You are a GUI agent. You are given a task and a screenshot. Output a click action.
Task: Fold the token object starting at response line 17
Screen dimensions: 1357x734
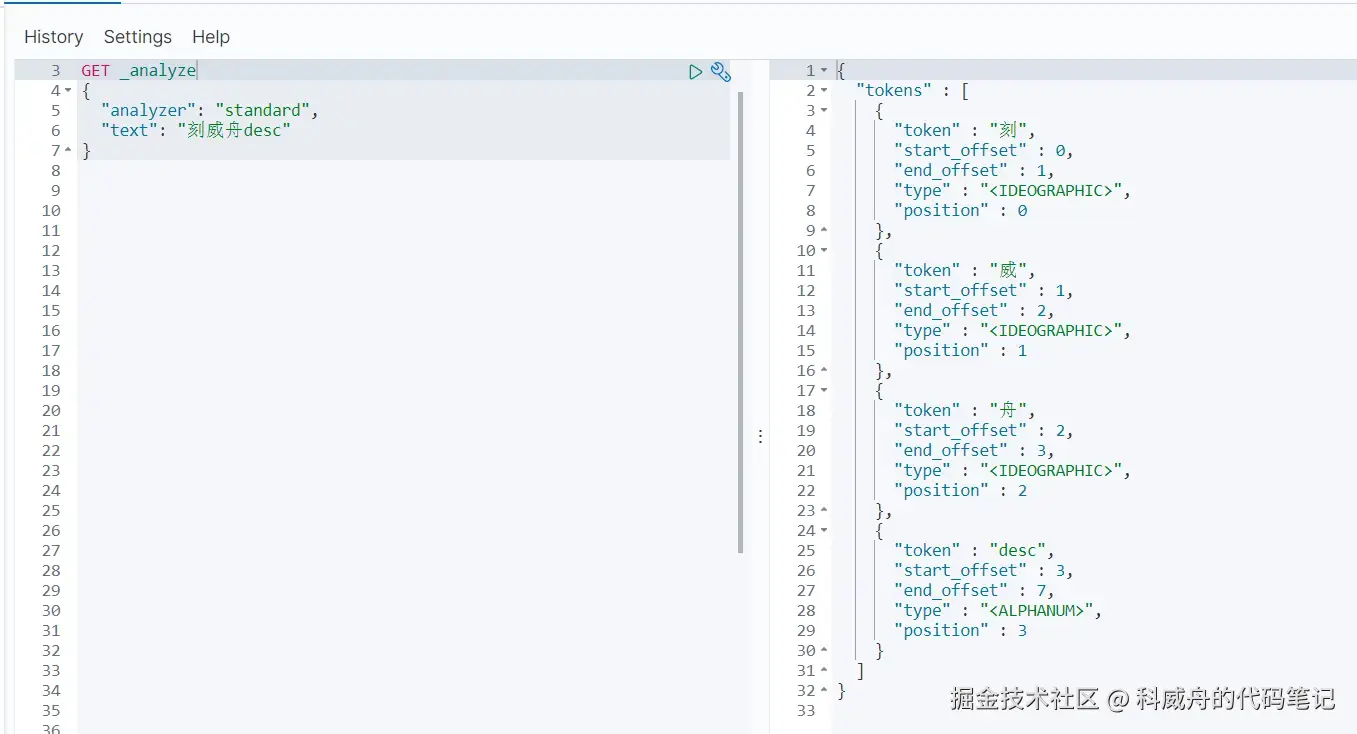[824, 391]
